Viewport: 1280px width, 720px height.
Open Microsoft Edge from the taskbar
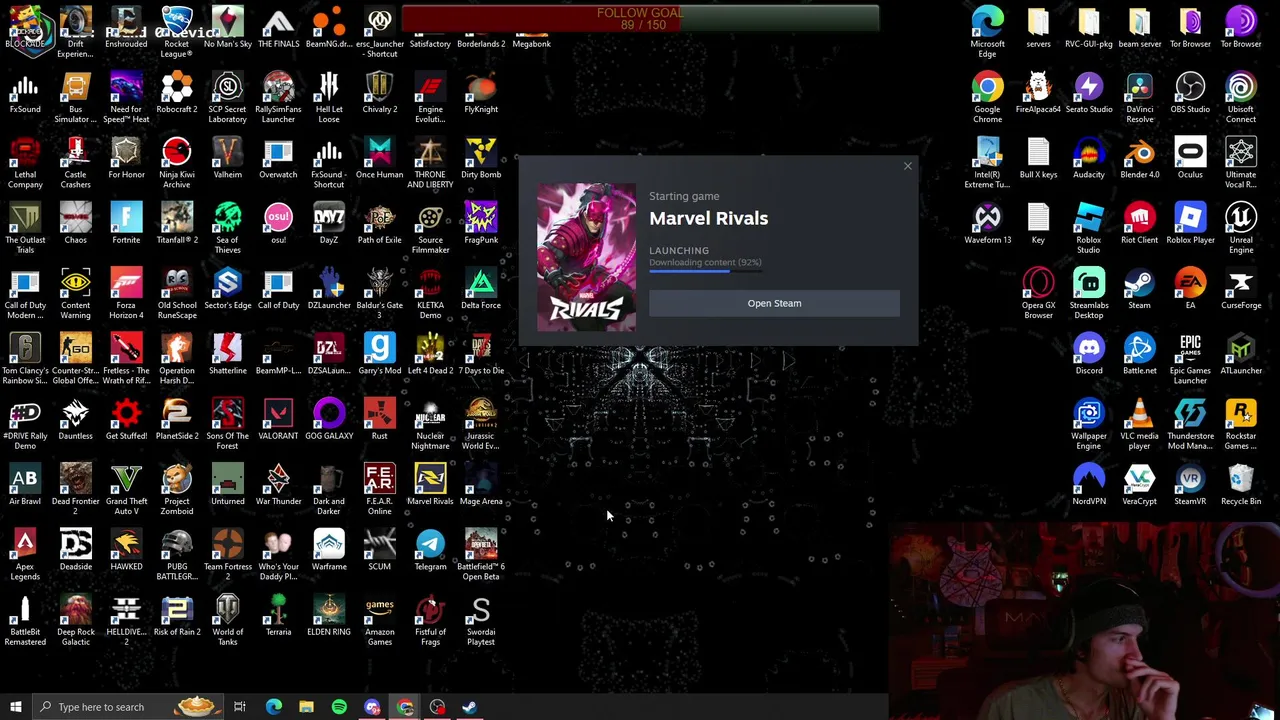coord(273,707)
